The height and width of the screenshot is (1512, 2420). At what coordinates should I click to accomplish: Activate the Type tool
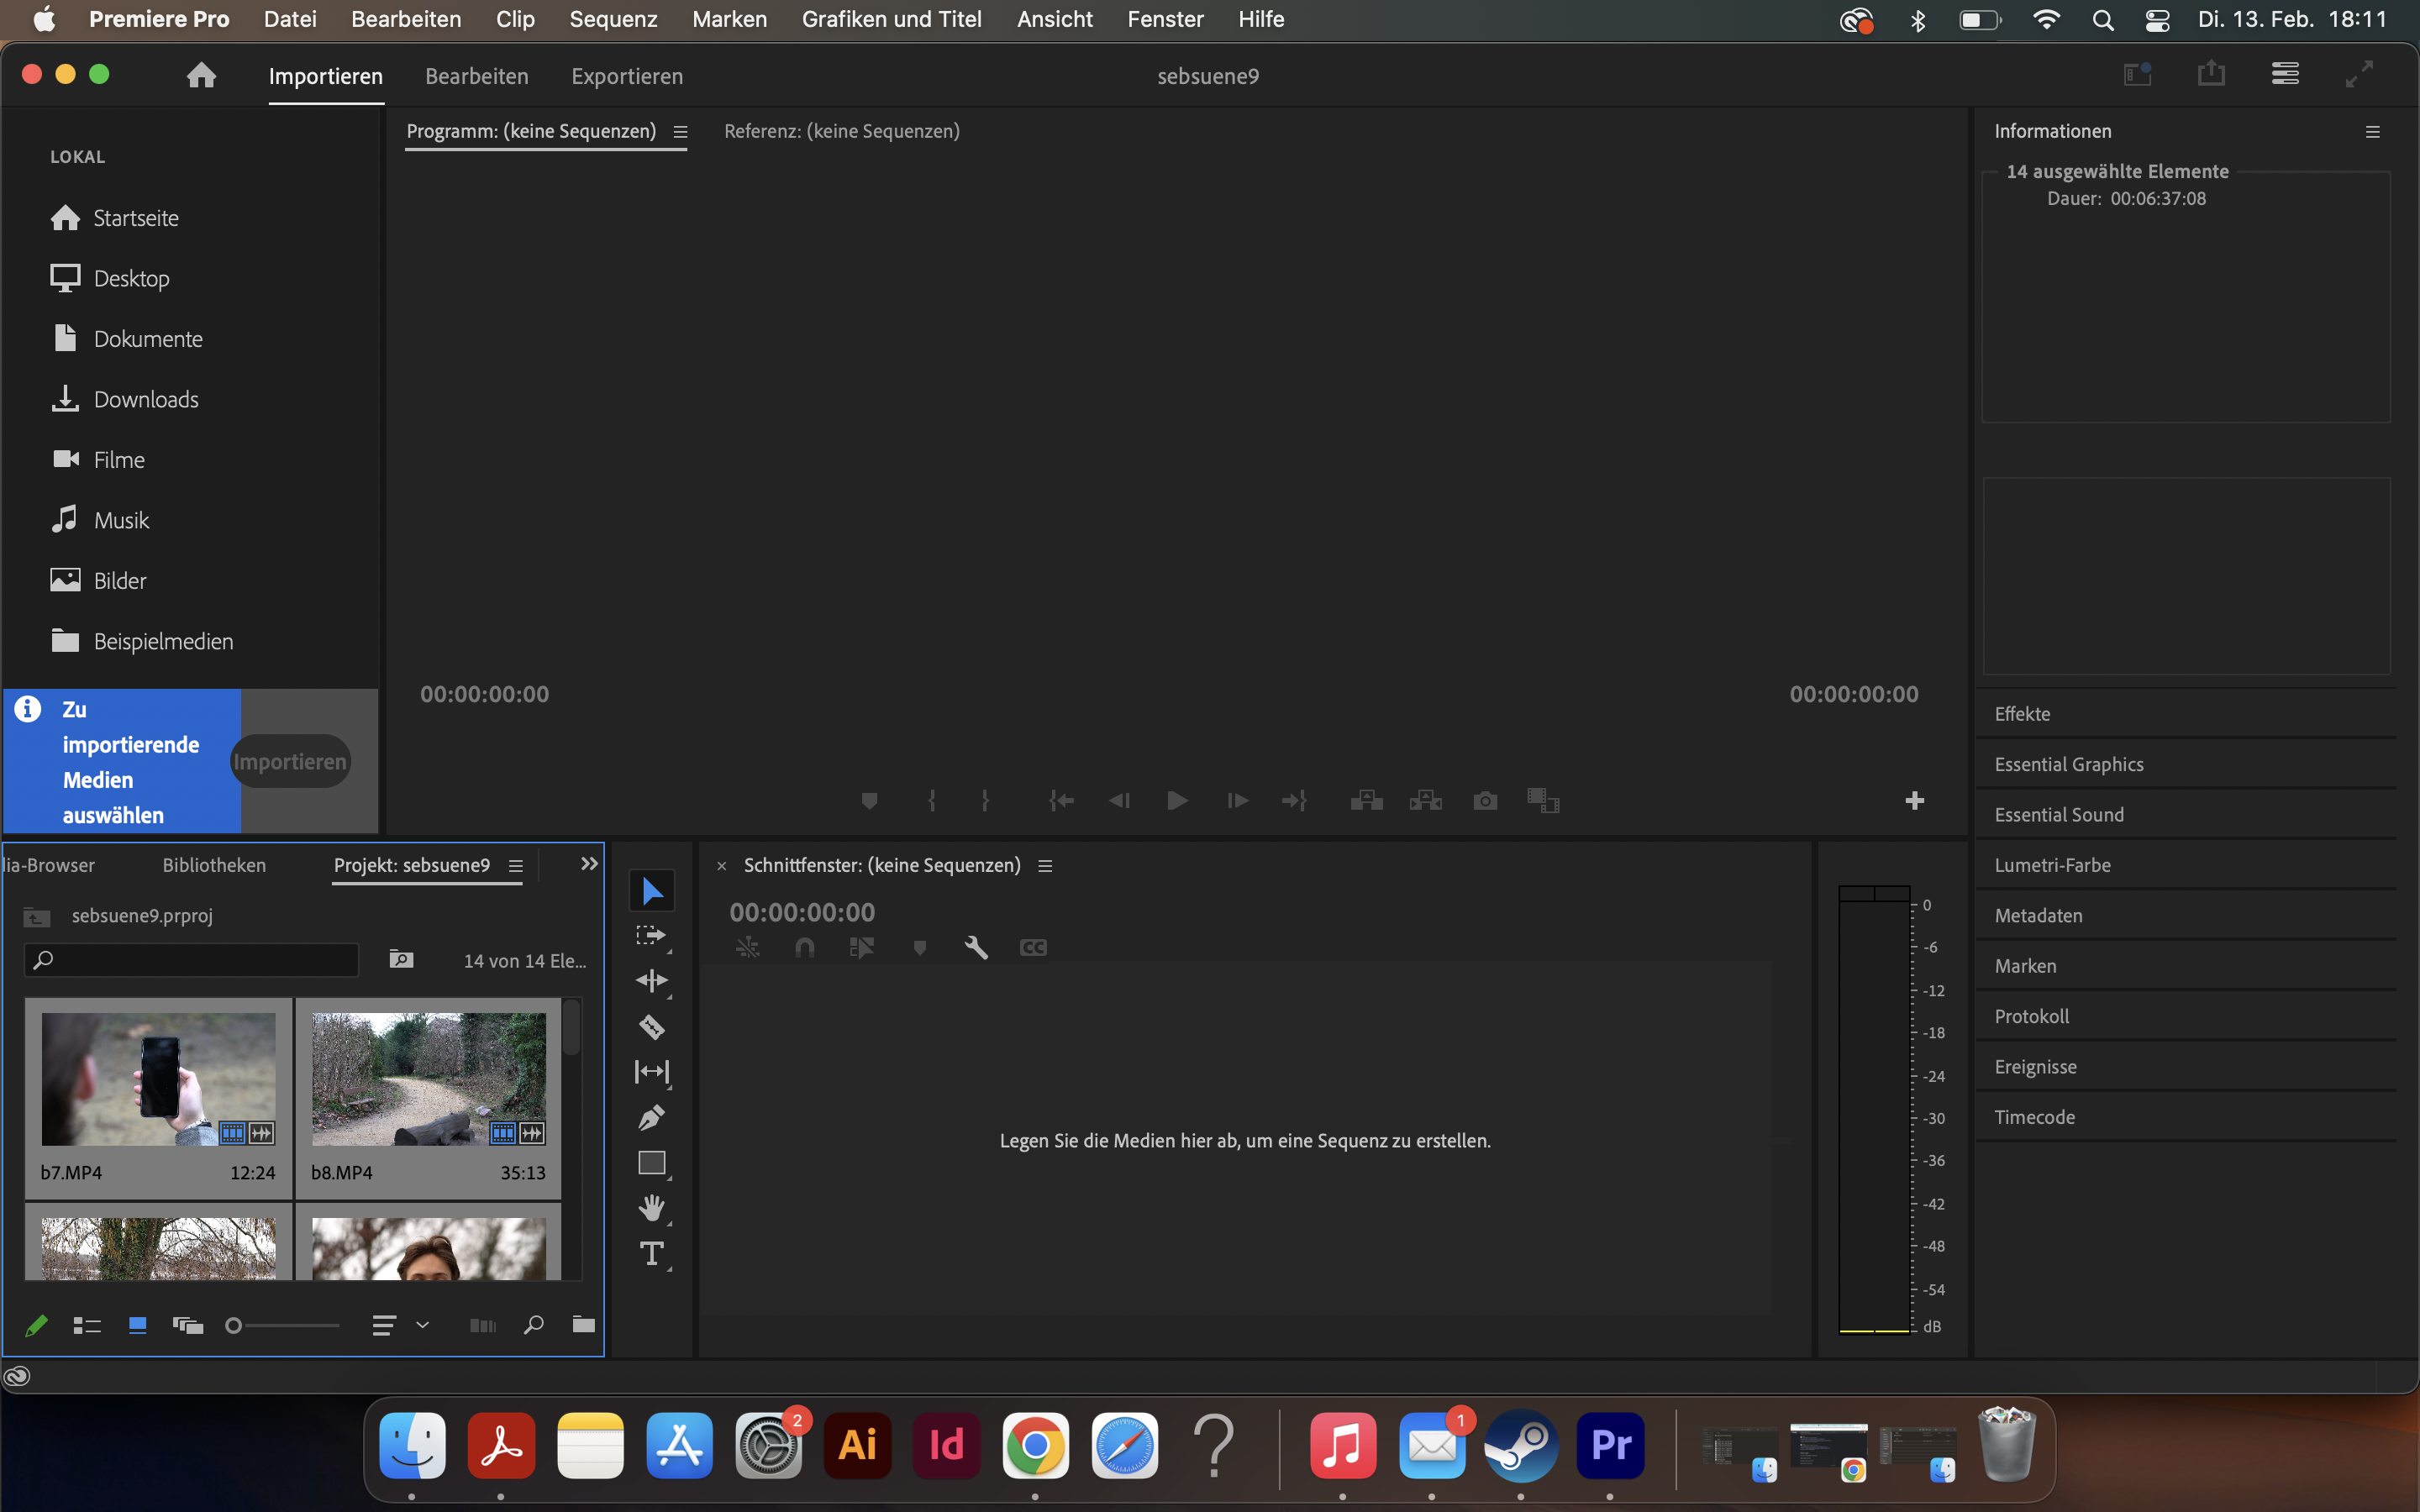tap(652, 1253)
